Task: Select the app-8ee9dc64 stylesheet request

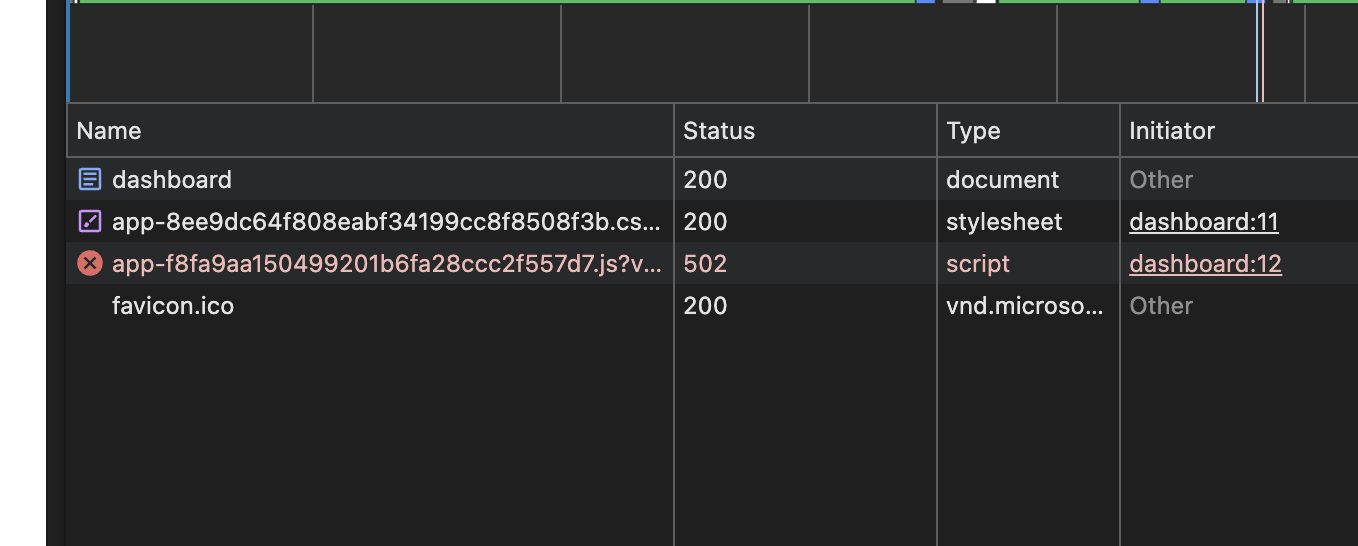Action: (386, 222)
